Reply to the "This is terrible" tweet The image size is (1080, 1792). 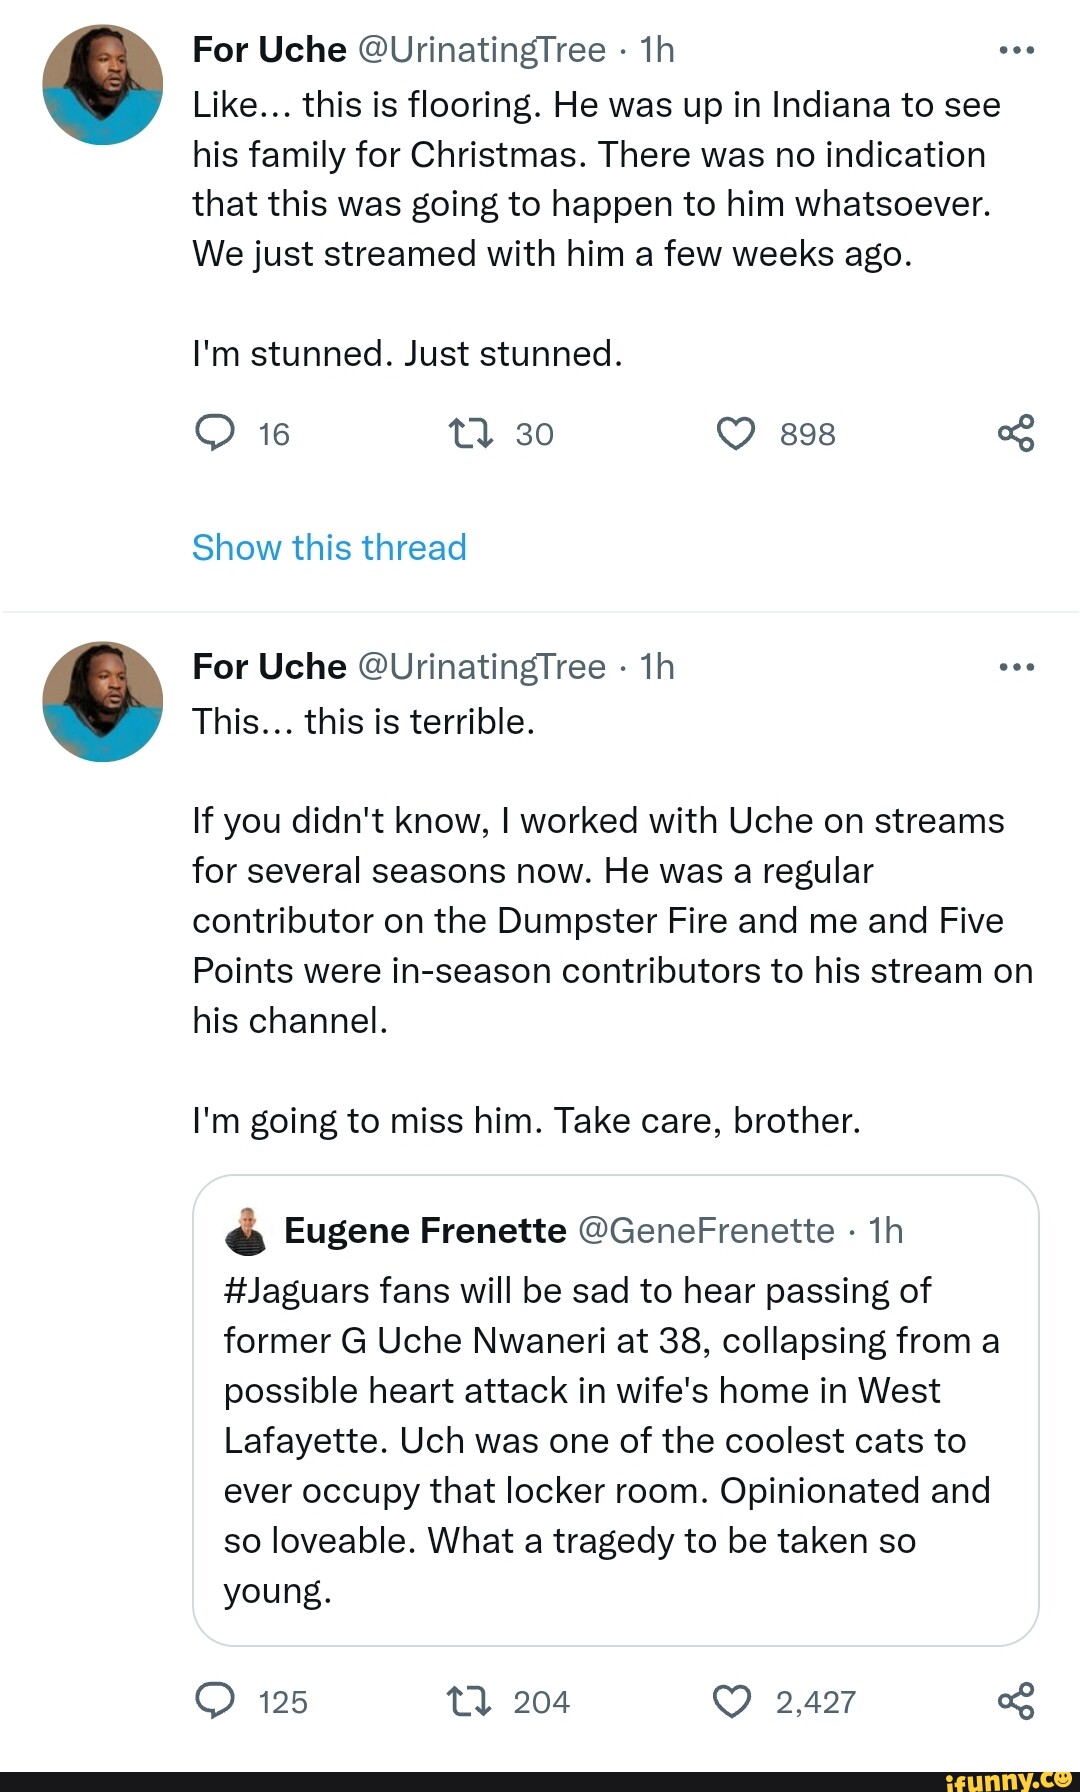[x=214, y=1701]
